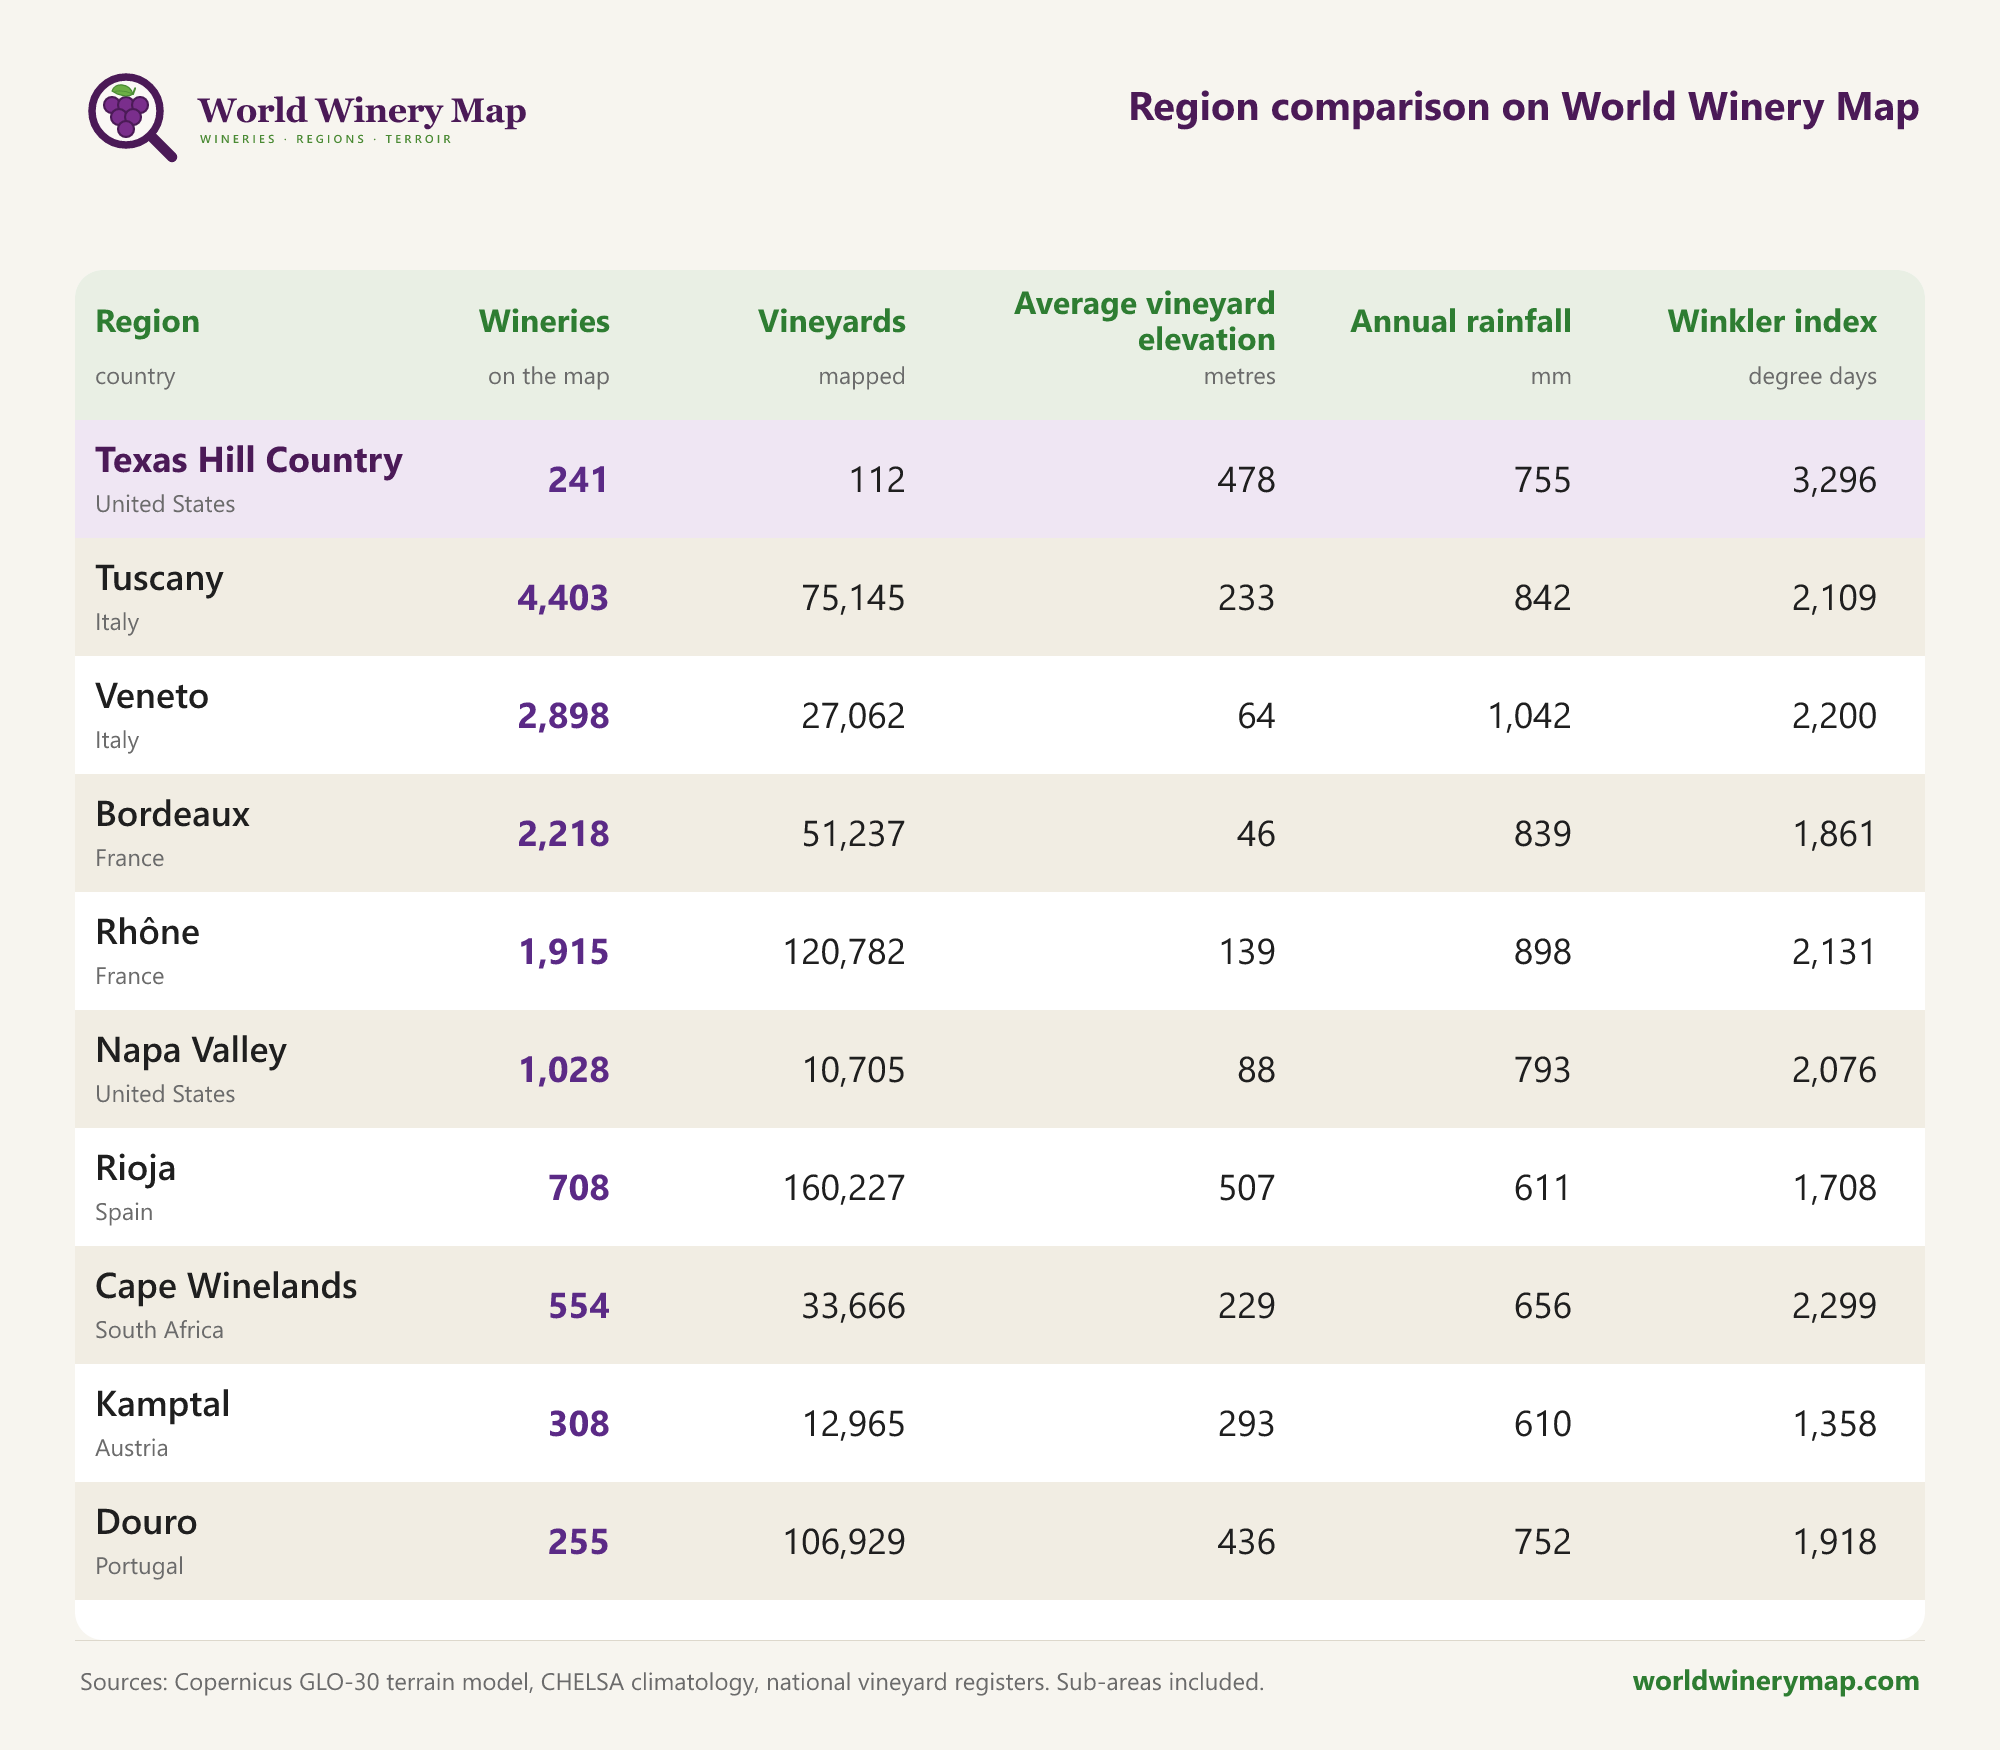
Task: Click Tuscany elevation value 233
Action: [1246, 598]
